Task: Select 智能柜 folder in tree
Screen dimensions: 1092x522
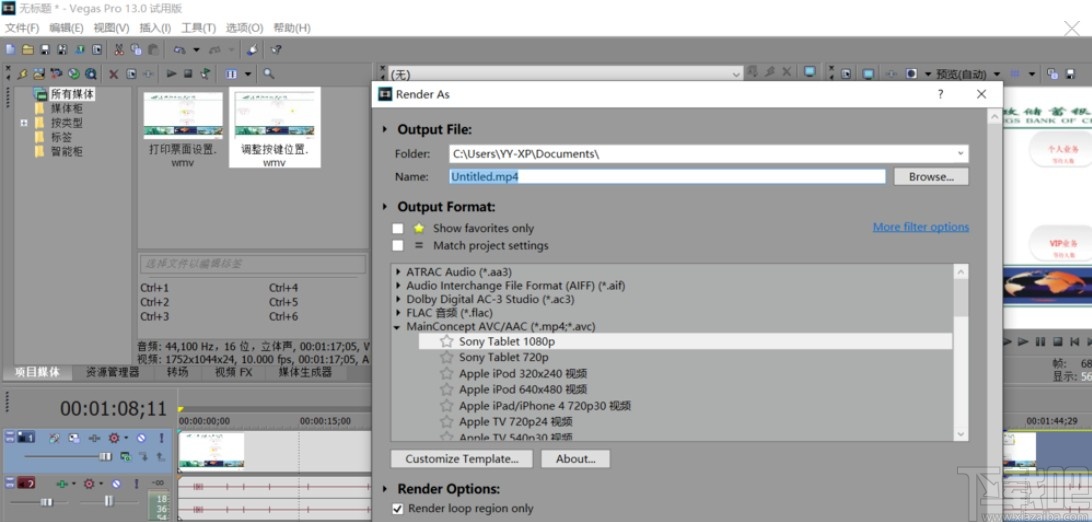Action: click(x=67, y=151)
